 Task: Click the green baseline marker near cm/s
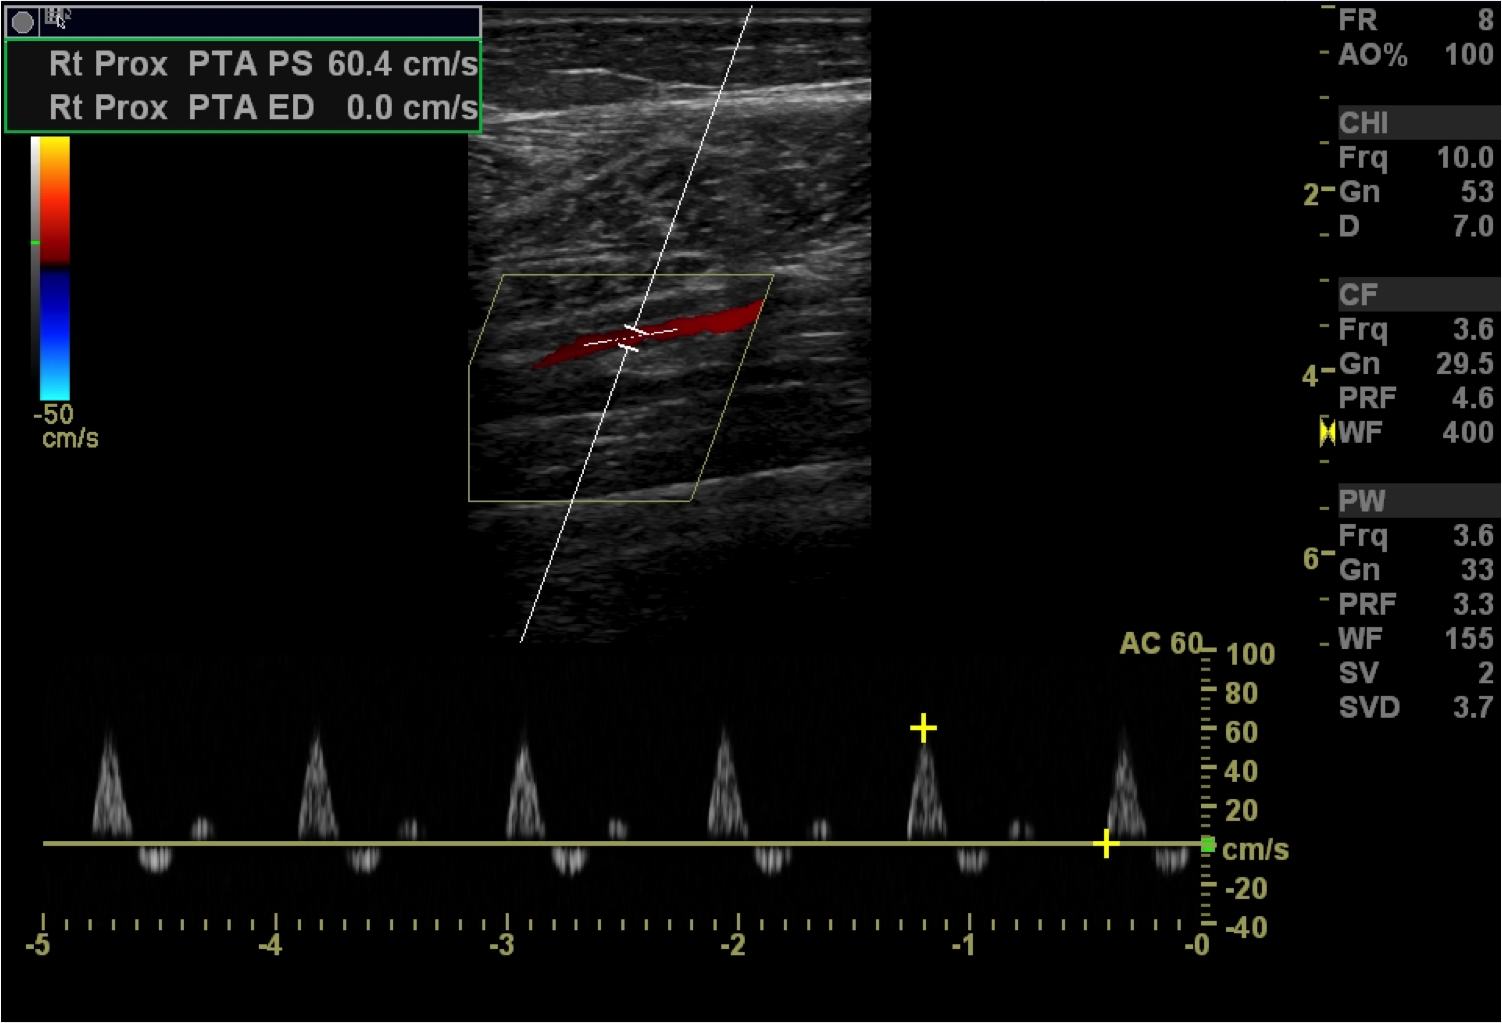tap(1208, 846)
